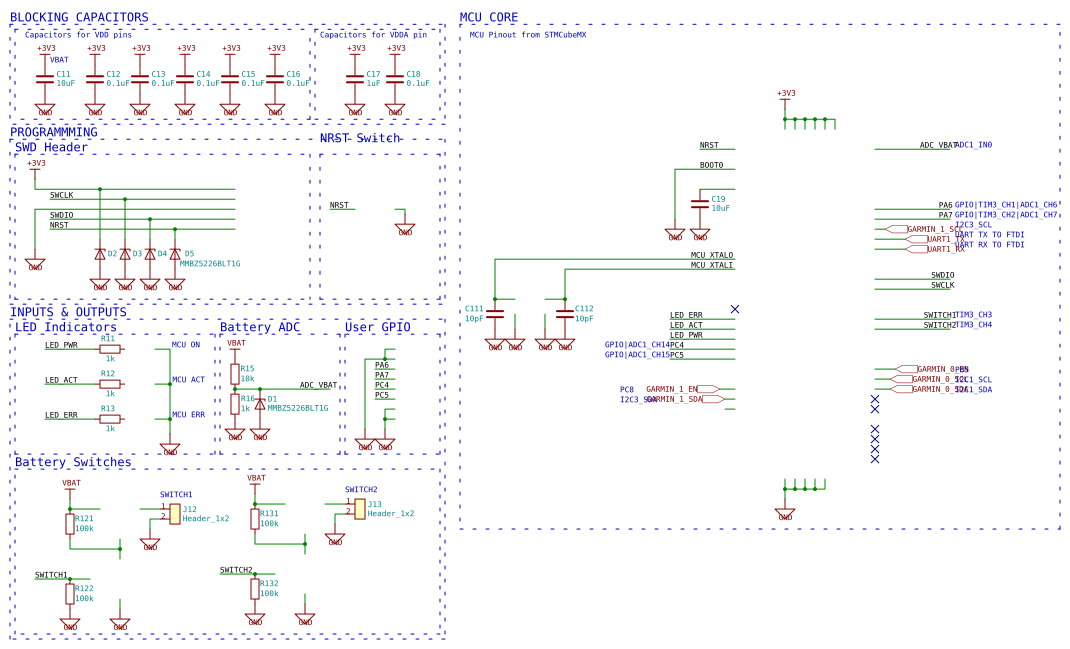Select the NRST Switch title text
Viewport: 1070px width, 649px height.
[360, 139]
